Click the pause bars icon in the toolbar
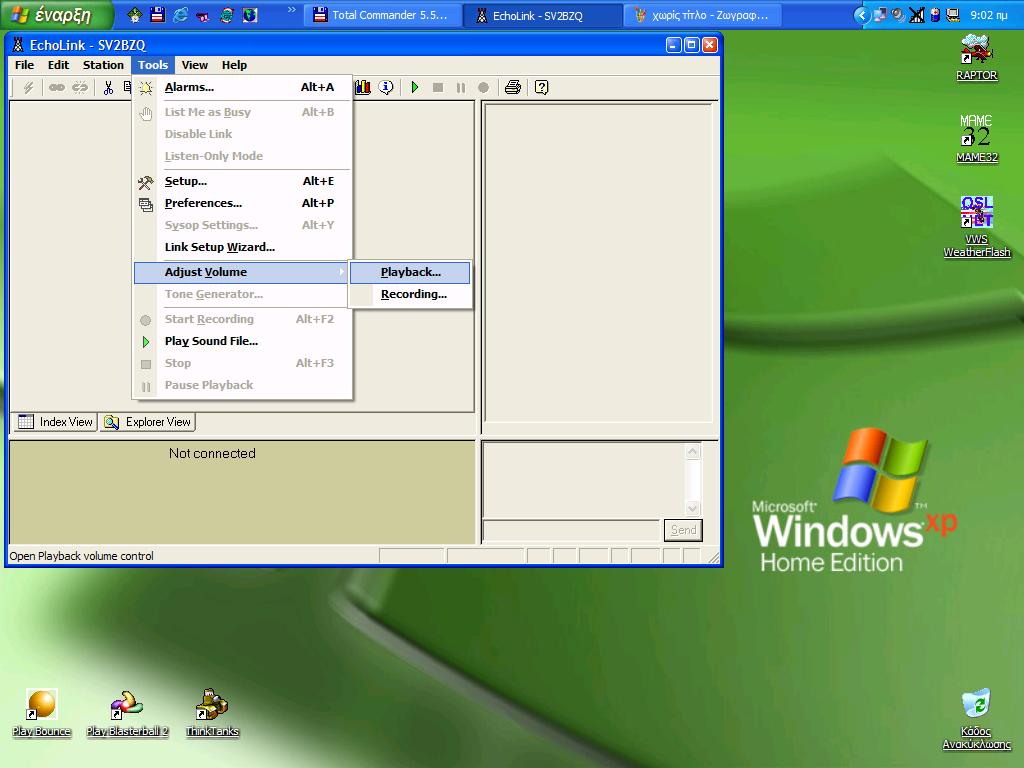This screenshot has width=1024, height=768. click(x=460, y=88)
